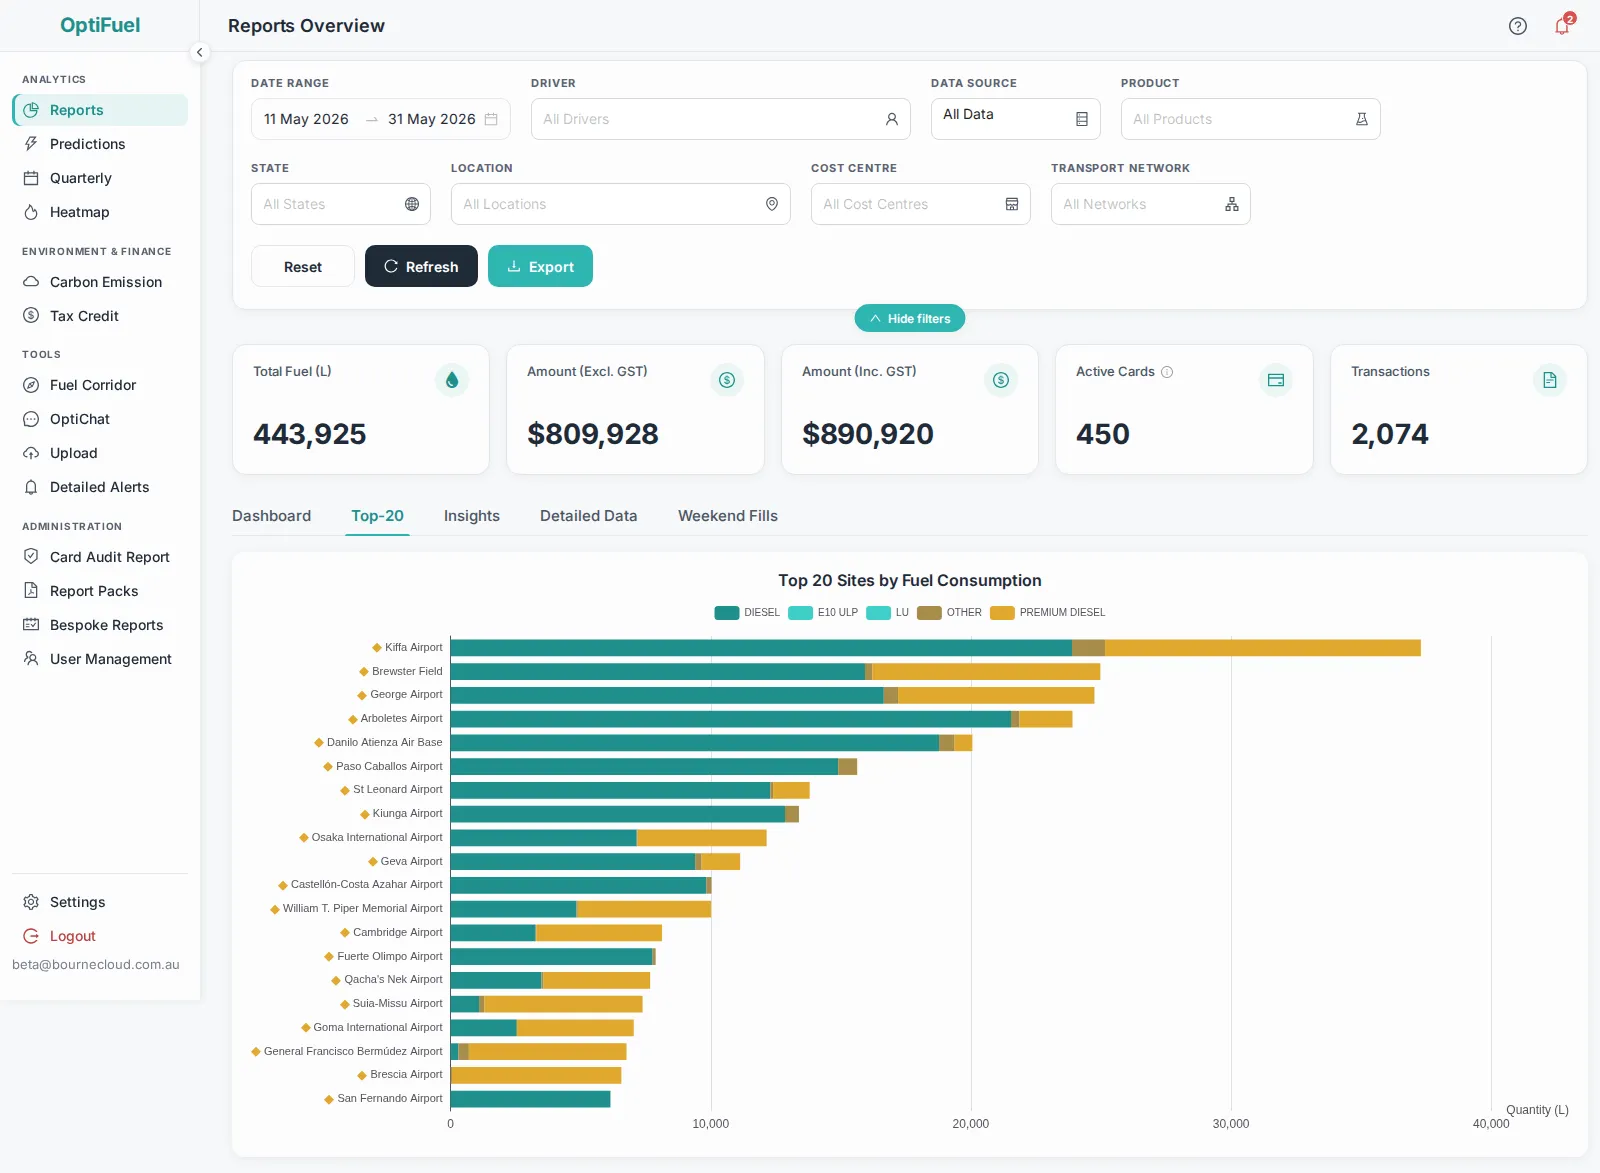
Task: Click the Upload cloud icon
Action: (31, 453)
